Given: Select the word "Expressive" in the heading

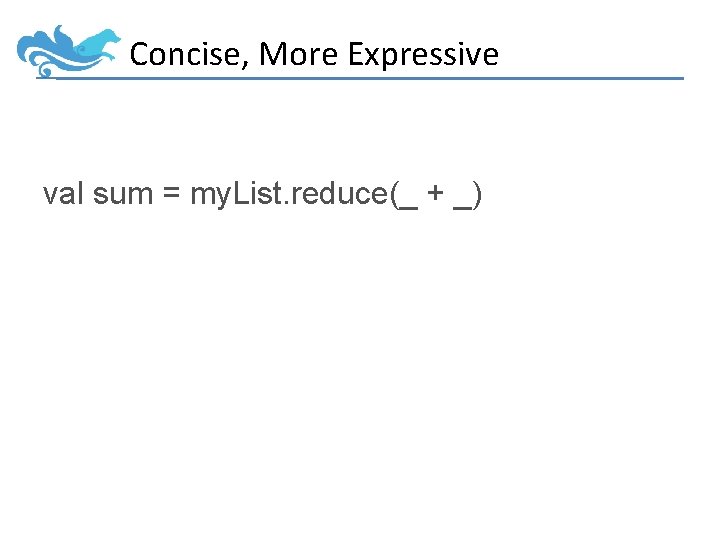Looking at the screenshot, I should point(423,54).
